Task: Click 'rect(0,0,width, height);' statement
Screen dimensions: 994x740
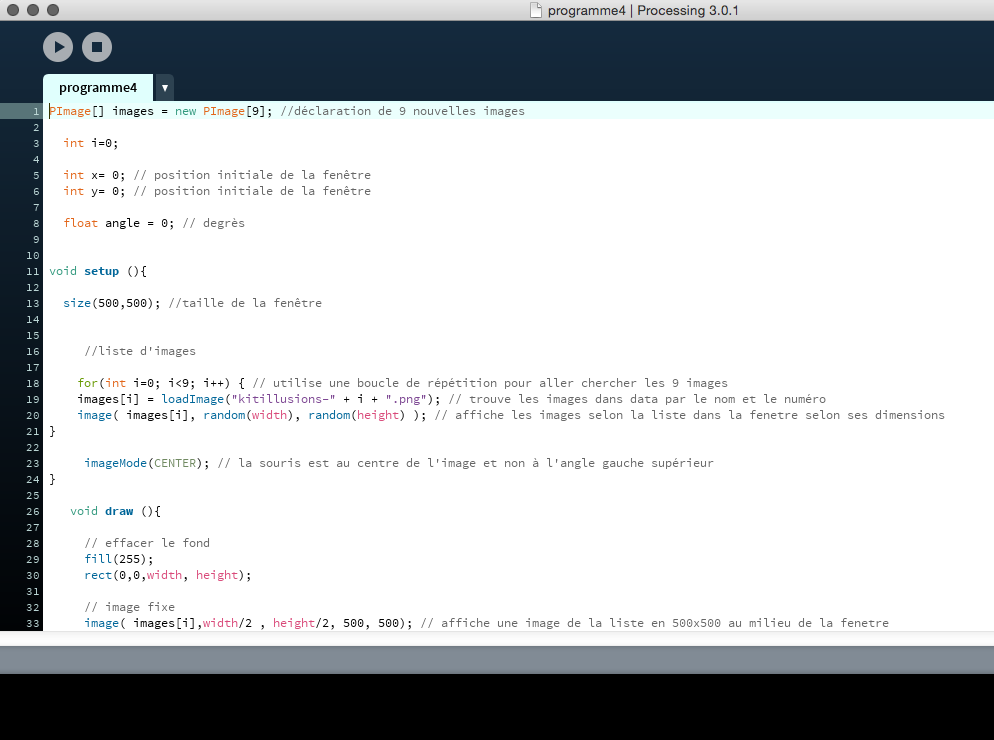Action: click(168, 575)
